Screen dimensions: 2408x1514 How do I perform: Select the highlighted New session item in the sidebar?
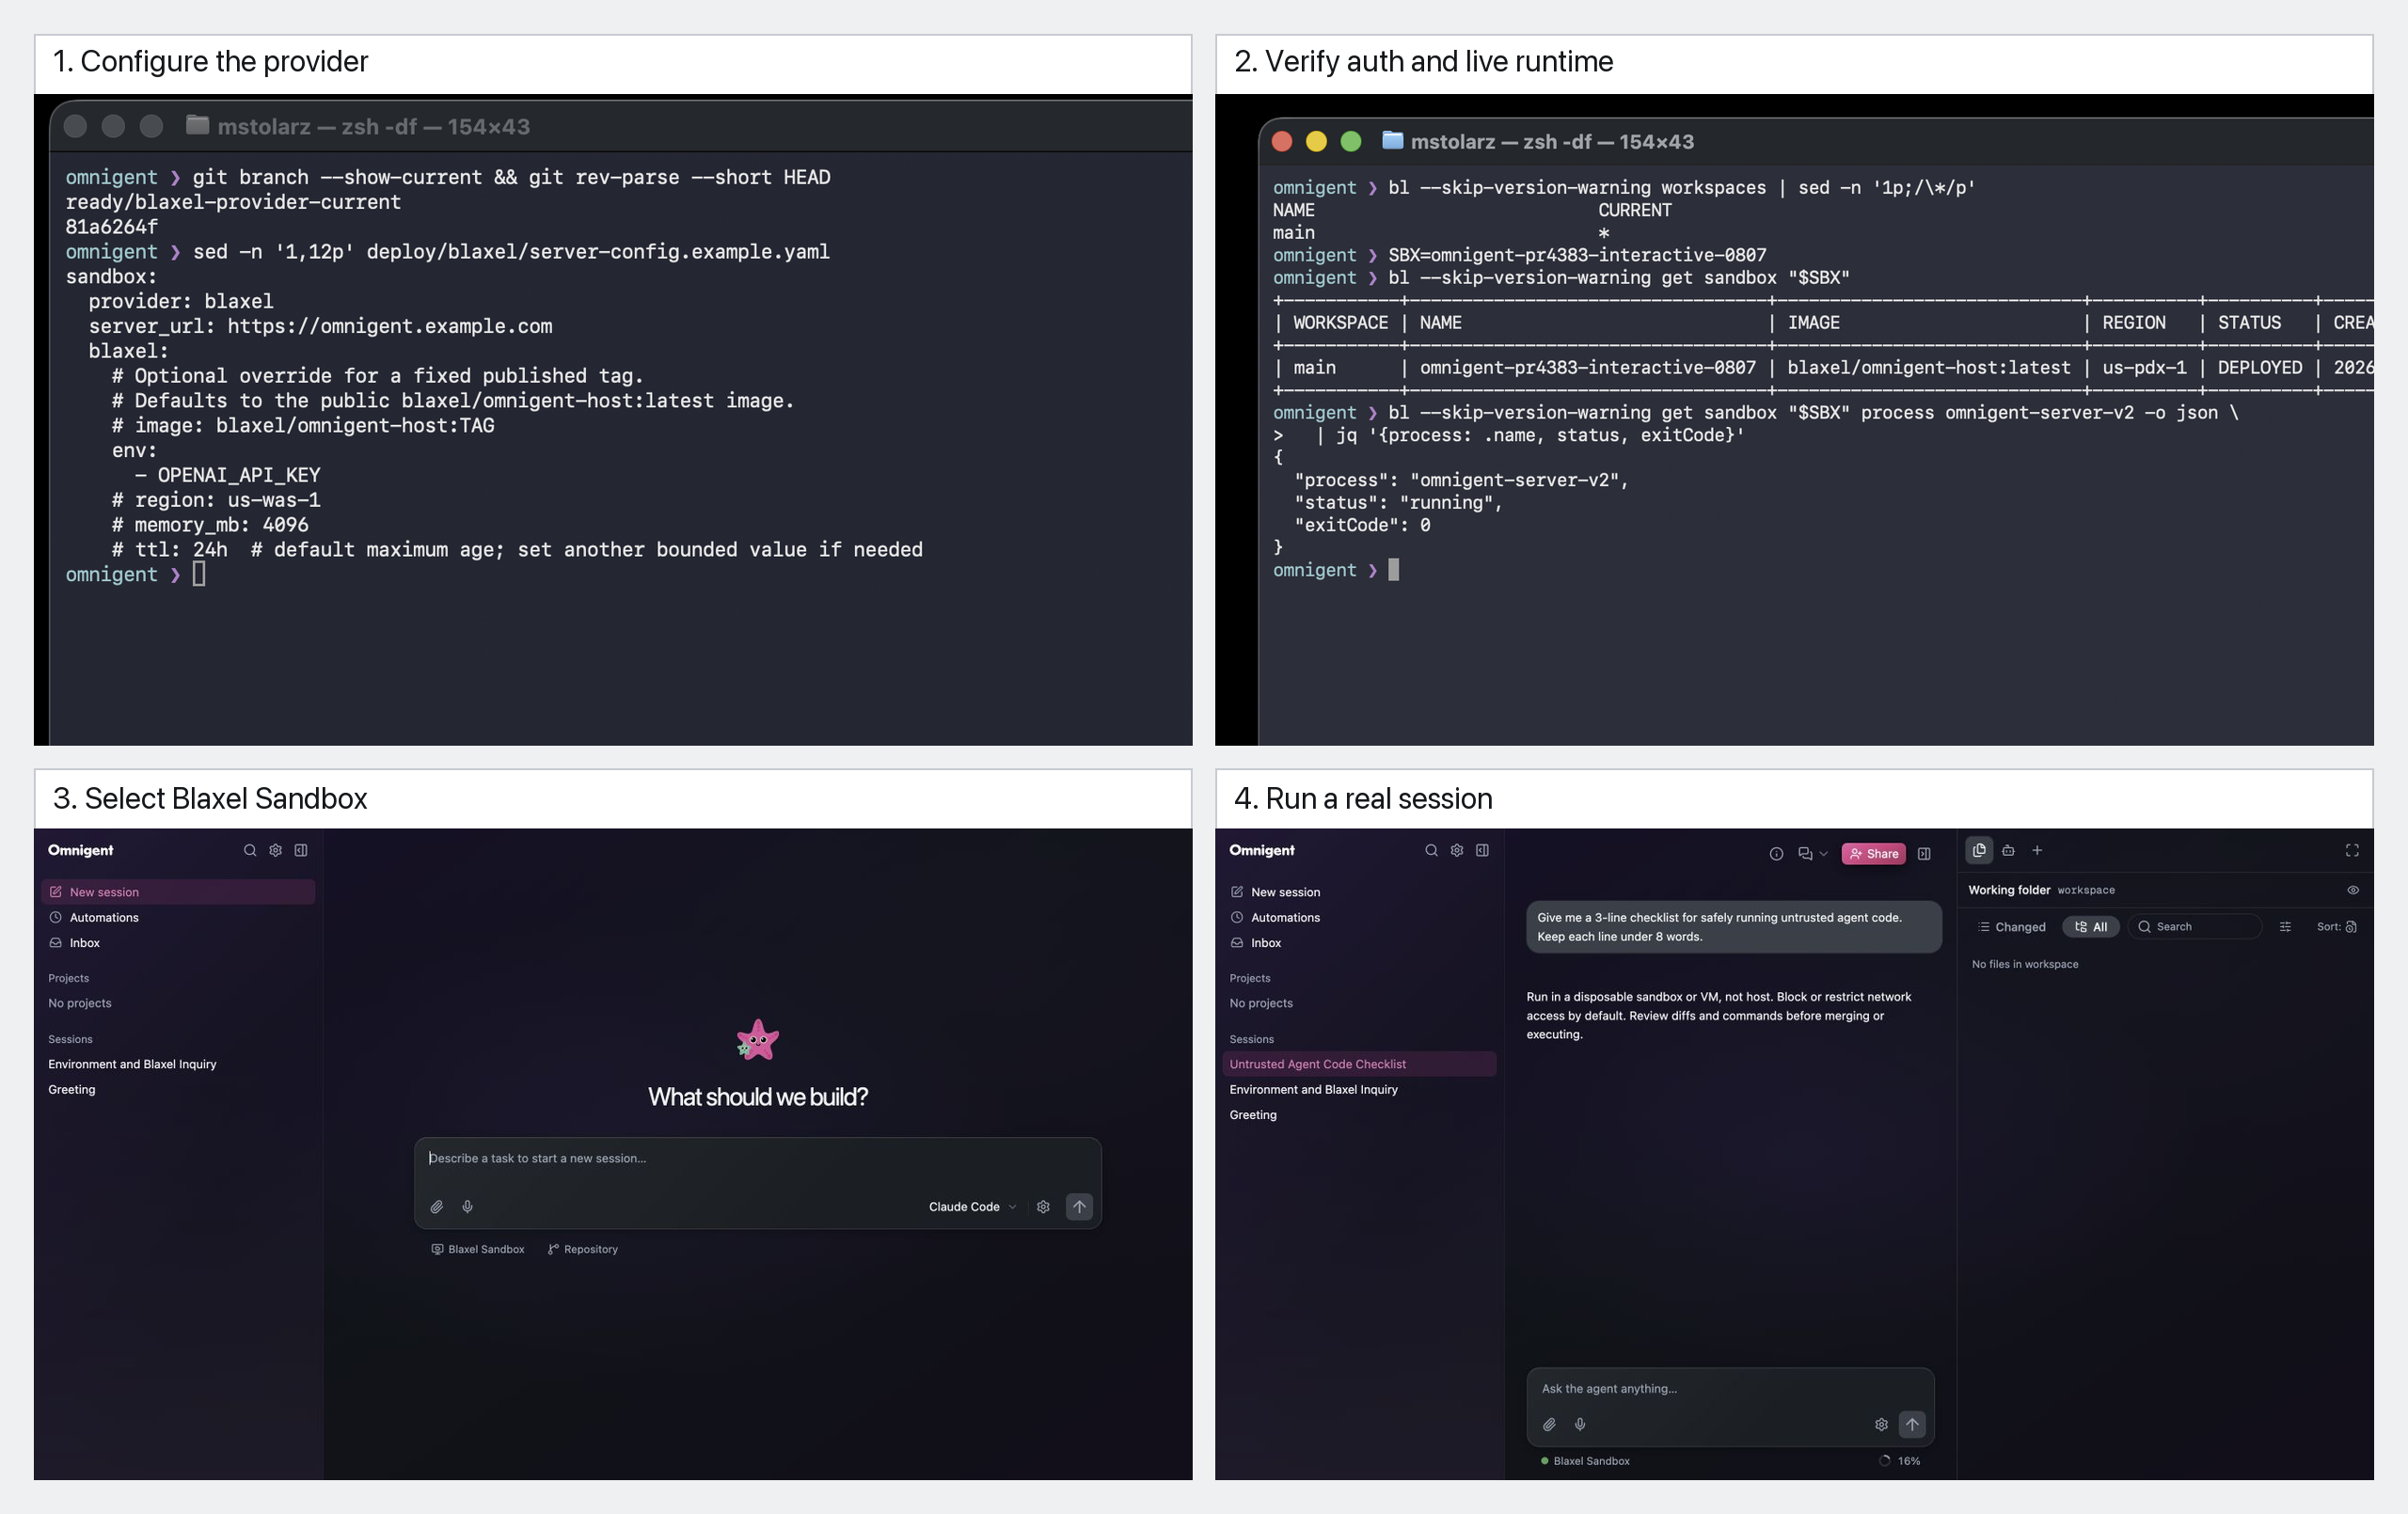pos(179,892)
